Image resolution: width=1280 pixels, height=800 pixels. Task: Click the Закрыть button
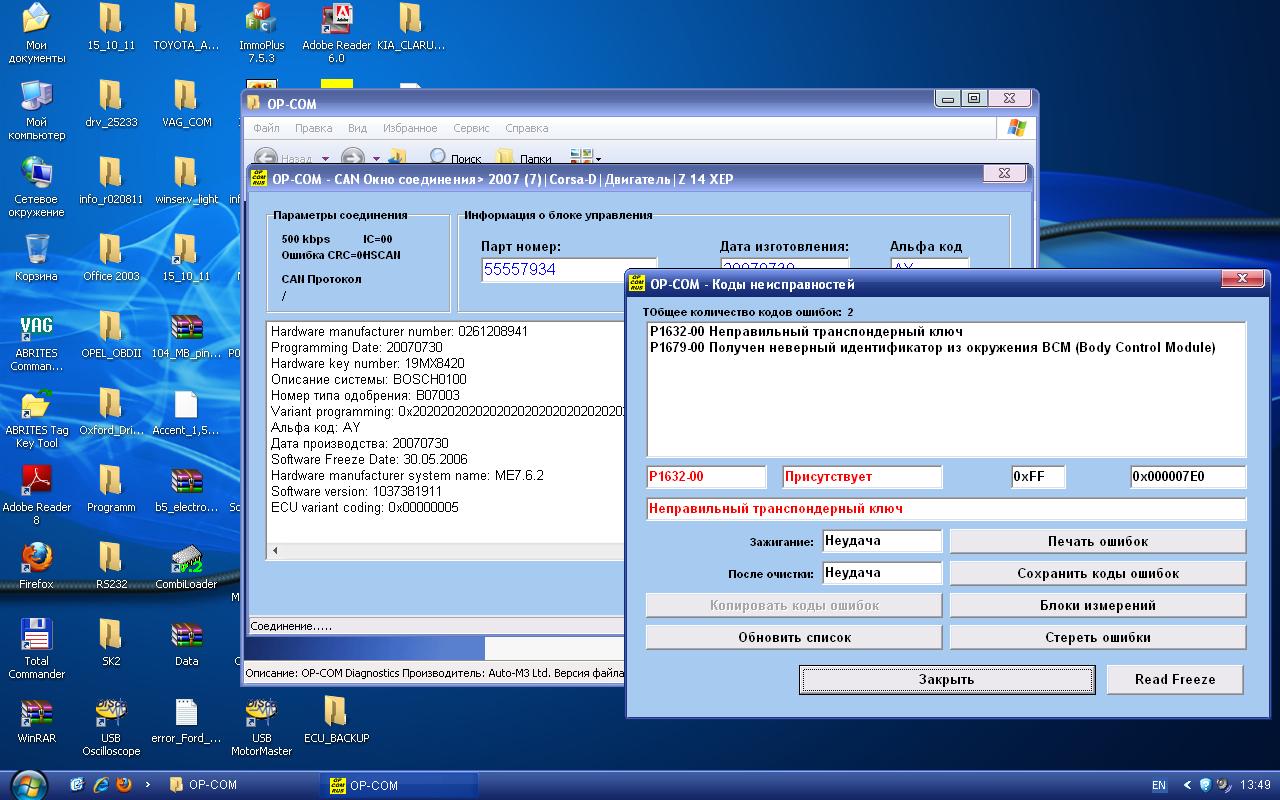946,679
